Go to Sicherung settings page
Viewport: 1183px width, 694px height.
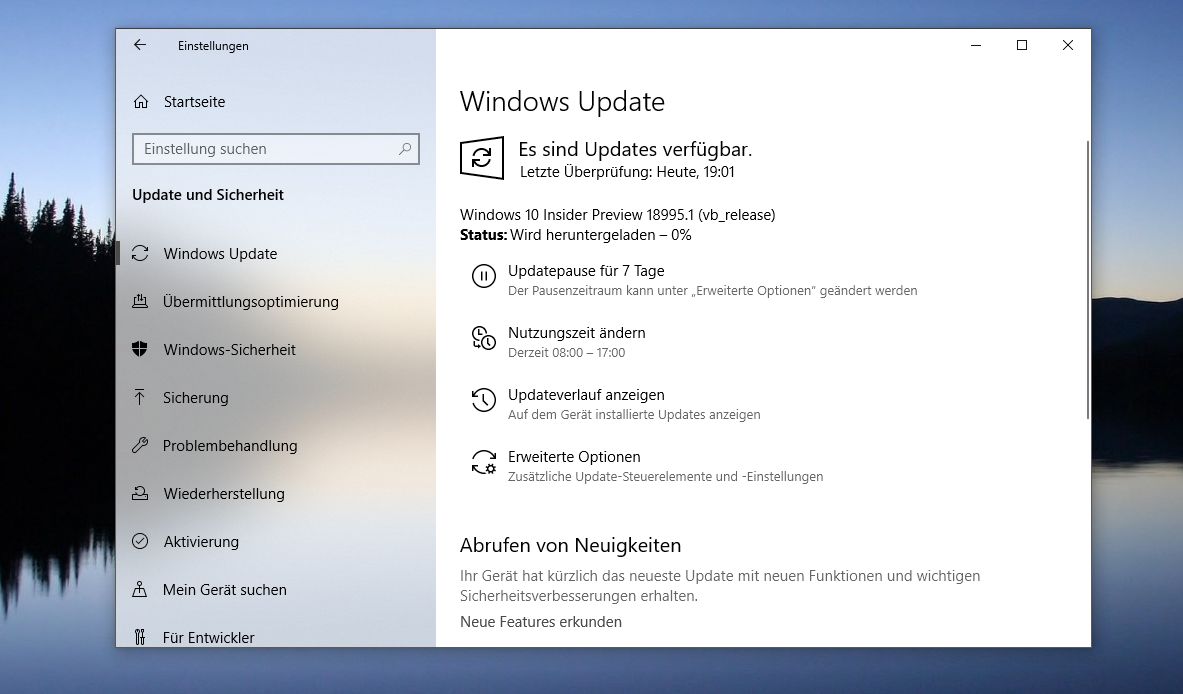[195, 398]
